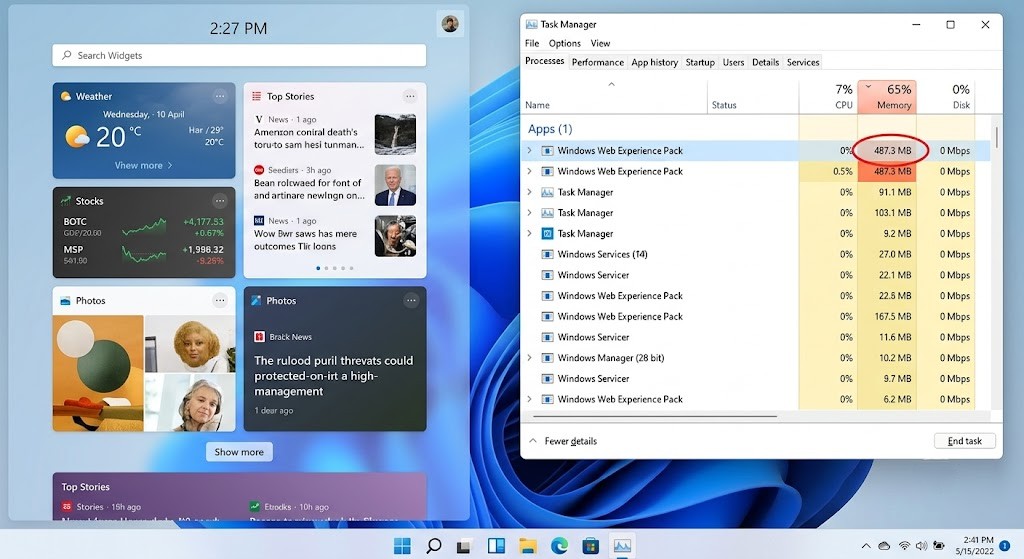Image resolution: width=1024 pixels, height=559 pixels.
Task: Click the Top Stories carousel page dots
Action: [x=334, y=268]
